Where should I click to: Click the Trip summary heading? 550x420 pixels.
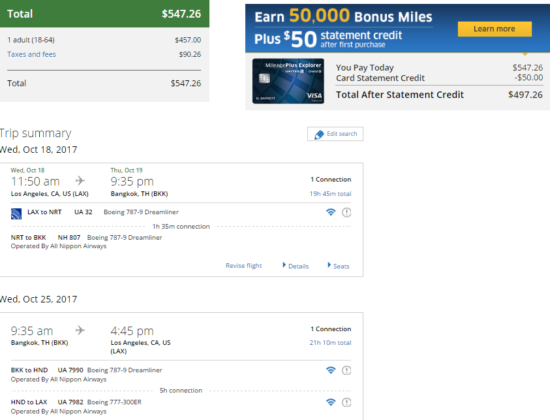[x=35, y=133]
